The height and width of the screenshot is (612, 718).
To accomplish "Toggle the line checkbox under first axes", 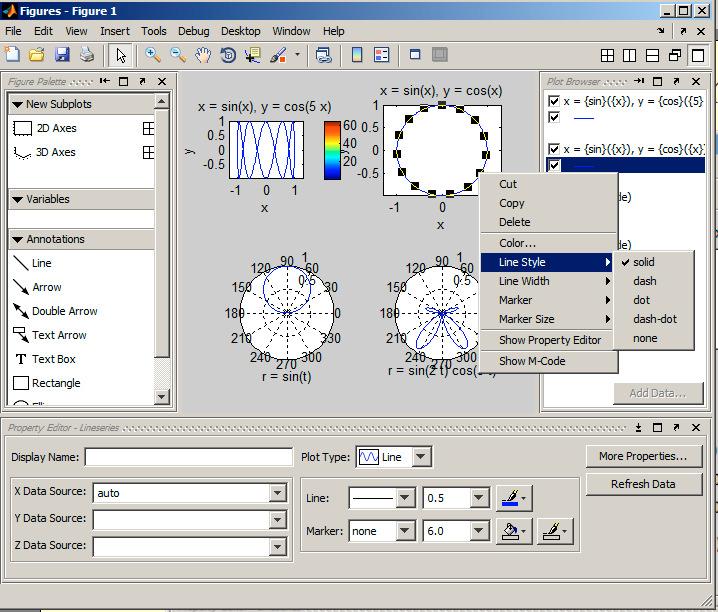I will [x=554, y=118].
